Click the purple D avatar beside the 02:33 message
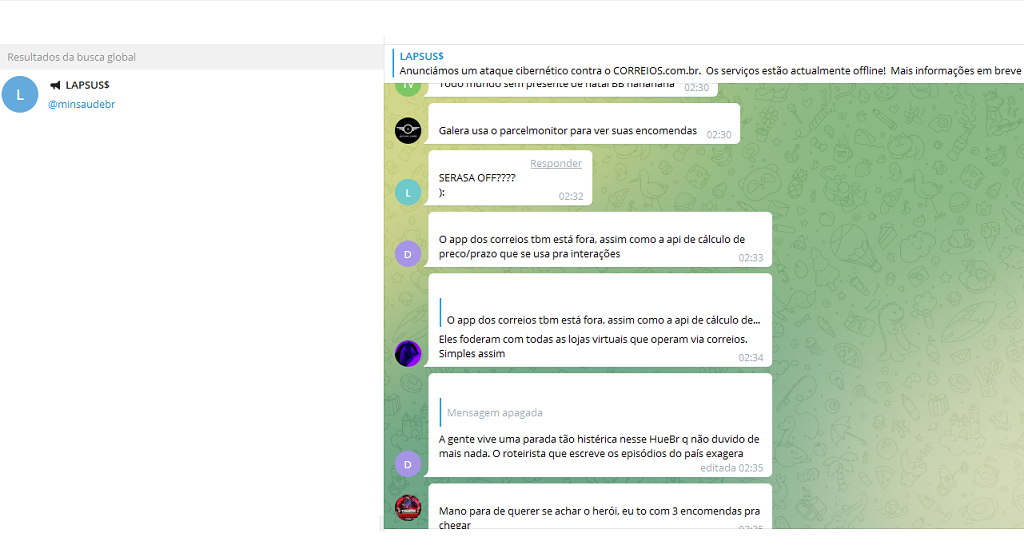This screenshot has height=545, width=1024. click(408, 254)
